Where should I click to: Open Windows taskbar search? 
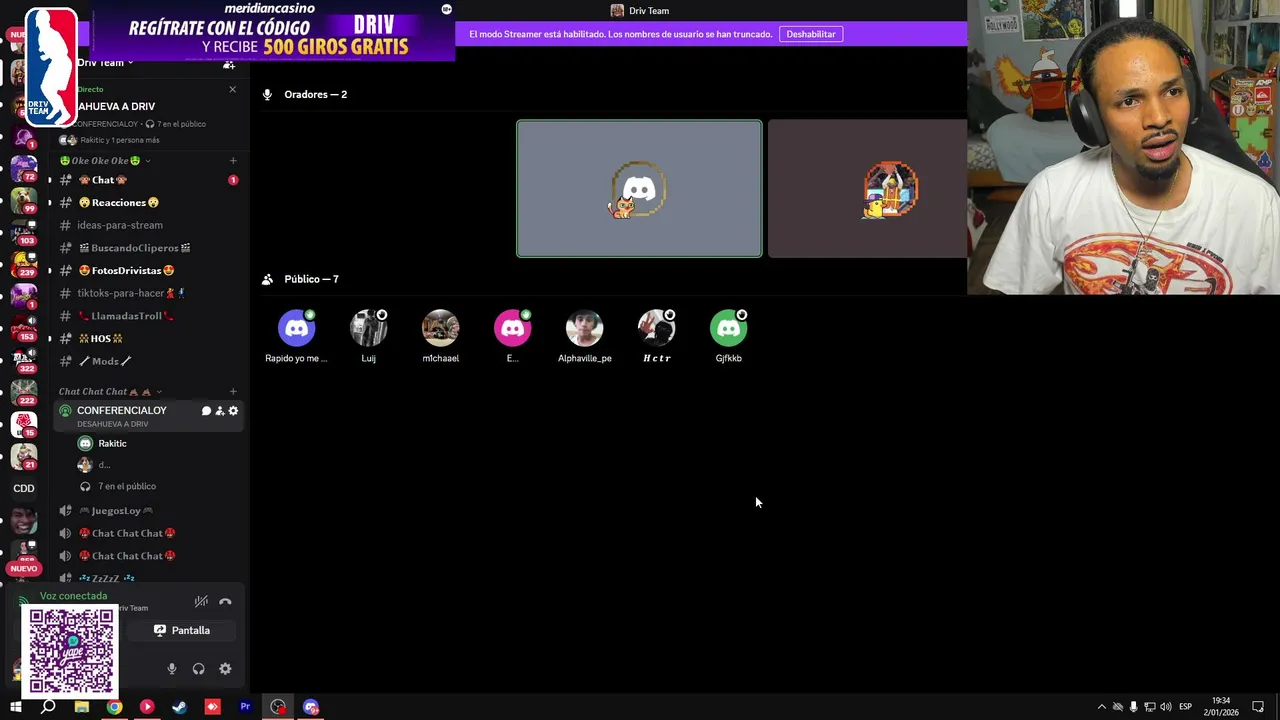click(48, 707)
